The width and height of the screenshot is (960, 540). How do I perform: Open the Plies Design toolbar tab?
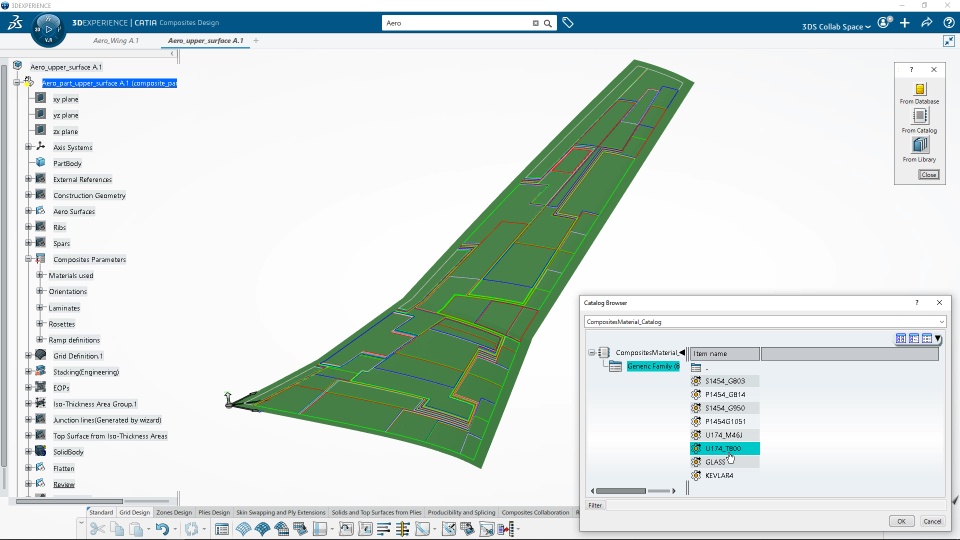pyautogui.click(x=214, y=512)
